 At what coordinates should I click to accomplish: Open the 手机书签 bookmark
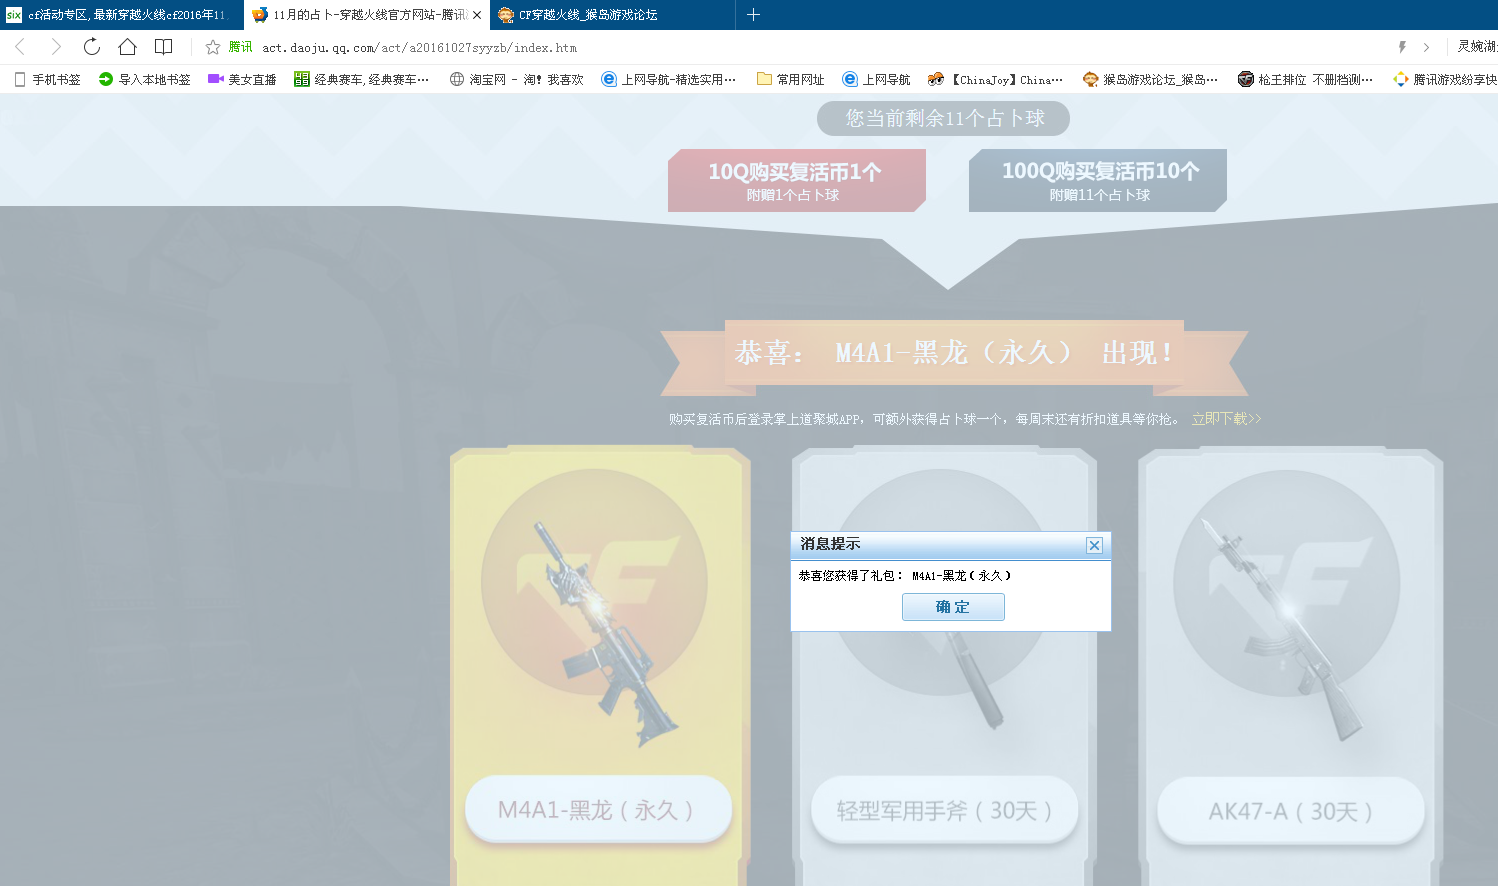pyautogui.click(x=47, y=79)
